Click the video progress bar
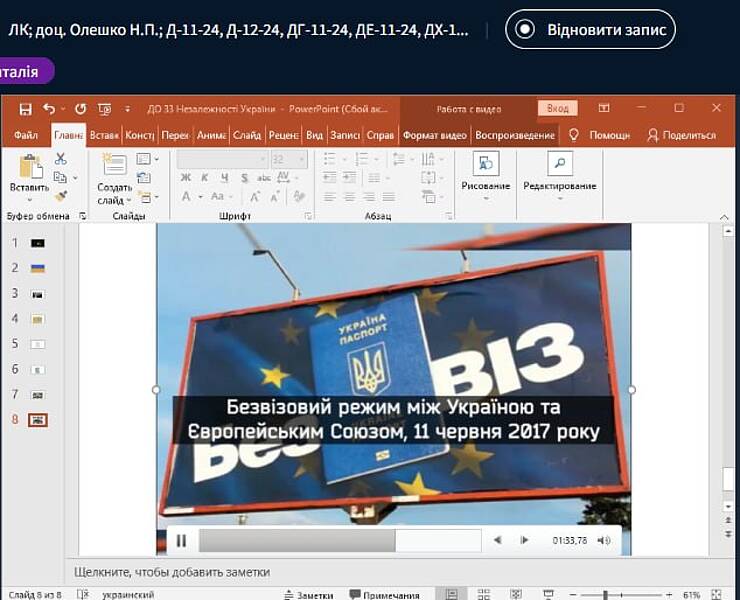This screenshot has height=600, width=740. click(340, 541)
